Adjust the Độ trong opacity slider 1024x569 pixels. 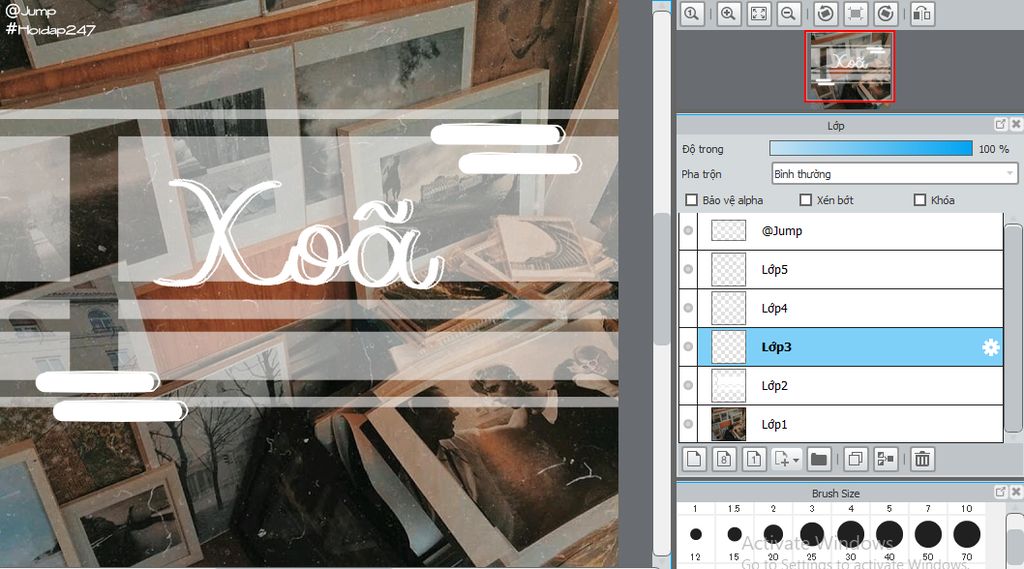pos(871,148)
